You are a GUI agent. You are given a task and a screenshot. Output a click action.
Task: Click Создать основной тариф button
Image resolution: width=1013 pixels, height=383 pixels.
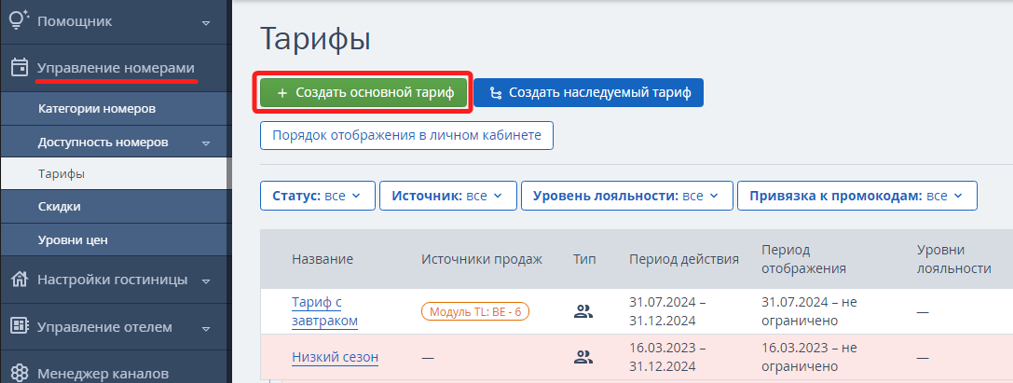365,93
